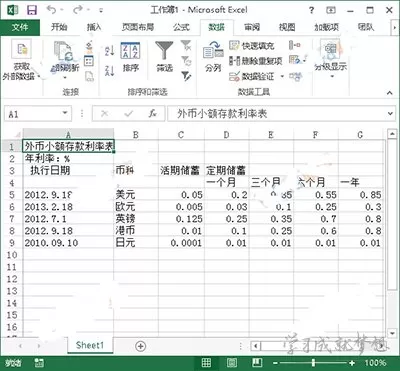
Task: Select cell containing 2010.09.10
Action: pyautogui.click(x=68, y=243)
